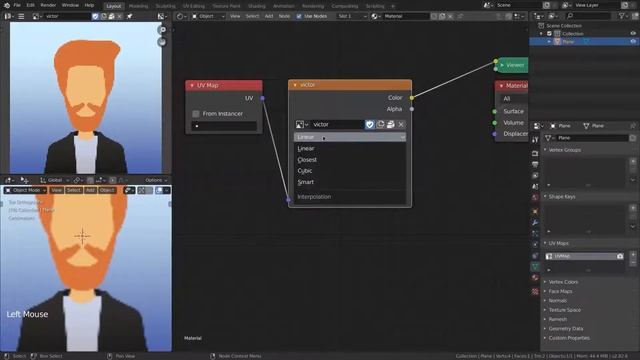Image resolution: width=640 pixels, height=360 pixels.
Task: Unlink image with X in victor node
Action: (401, 124)
